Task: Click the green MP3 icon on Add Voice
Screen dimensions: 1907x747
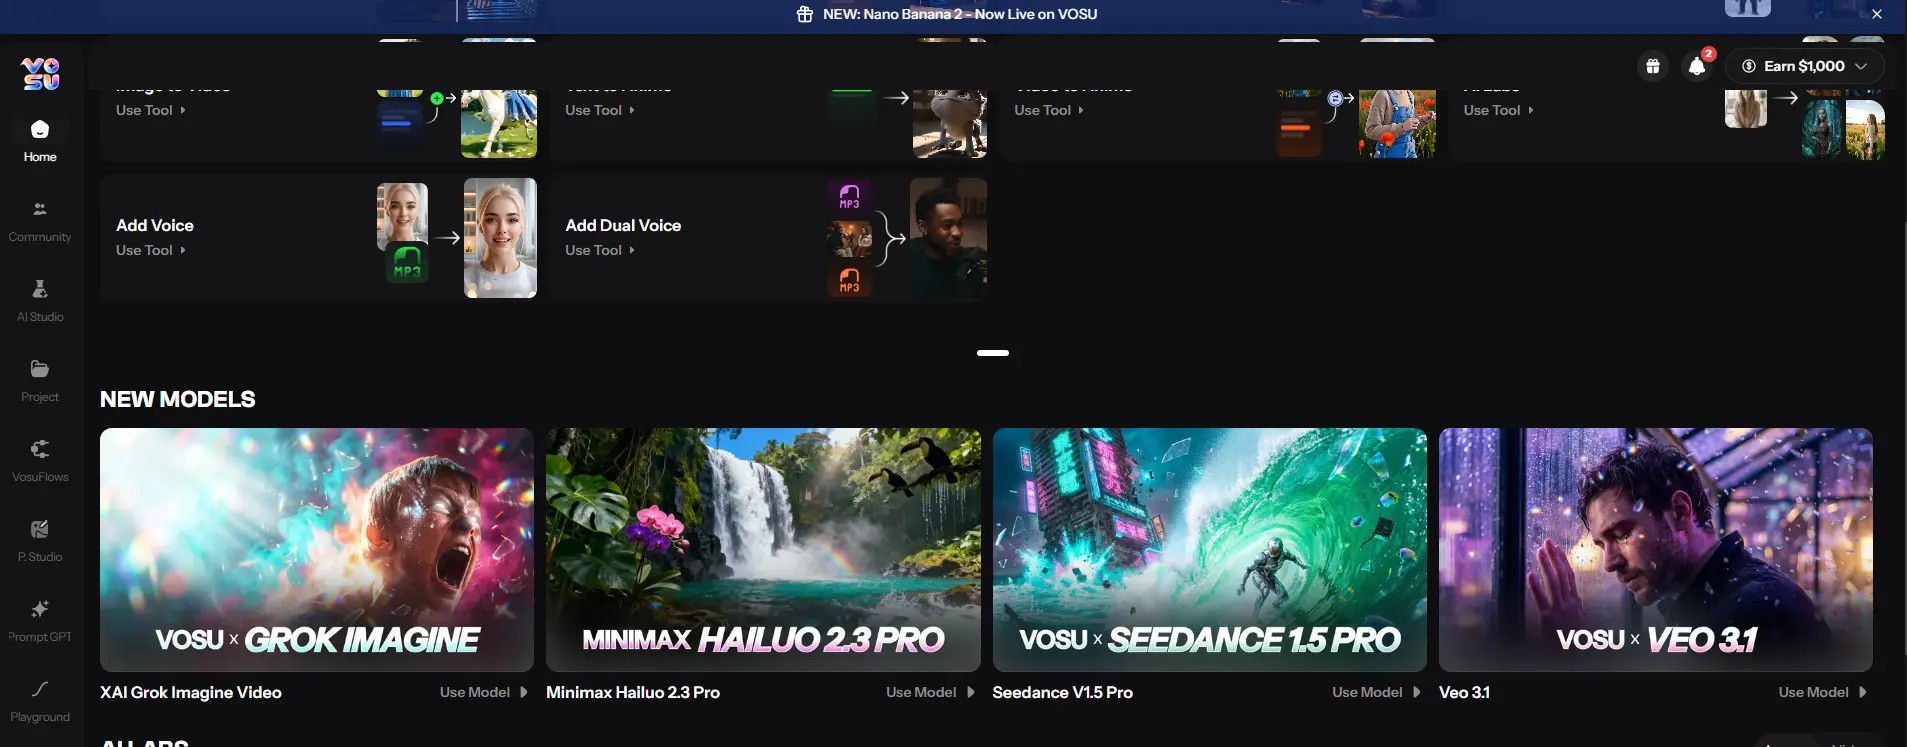Action: tap(407, 263)
